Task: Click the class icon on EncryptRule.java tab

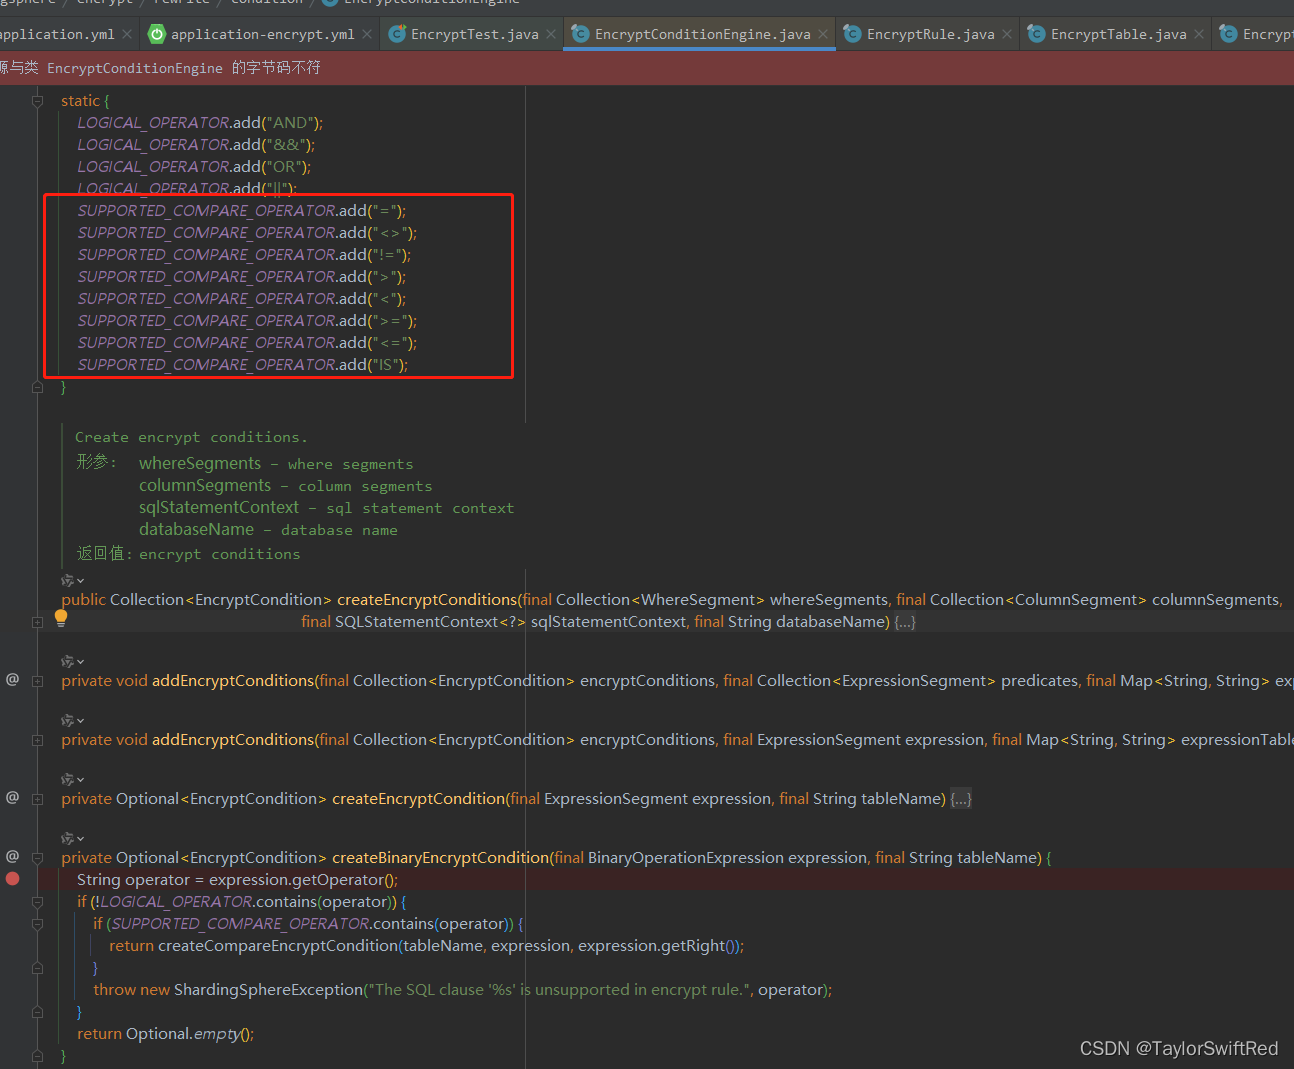Action: (852, 34)
